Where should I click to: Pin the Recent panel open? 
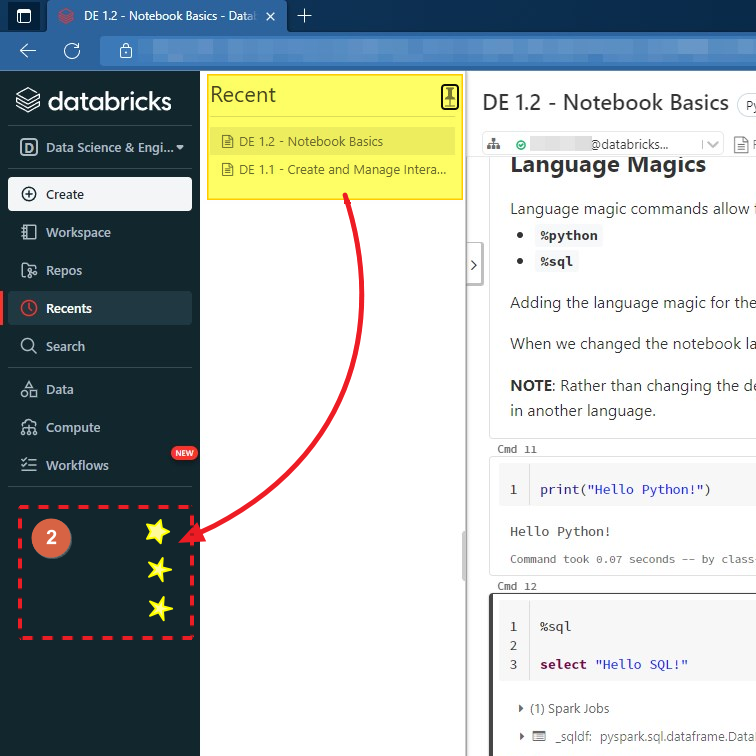point(450,96)
